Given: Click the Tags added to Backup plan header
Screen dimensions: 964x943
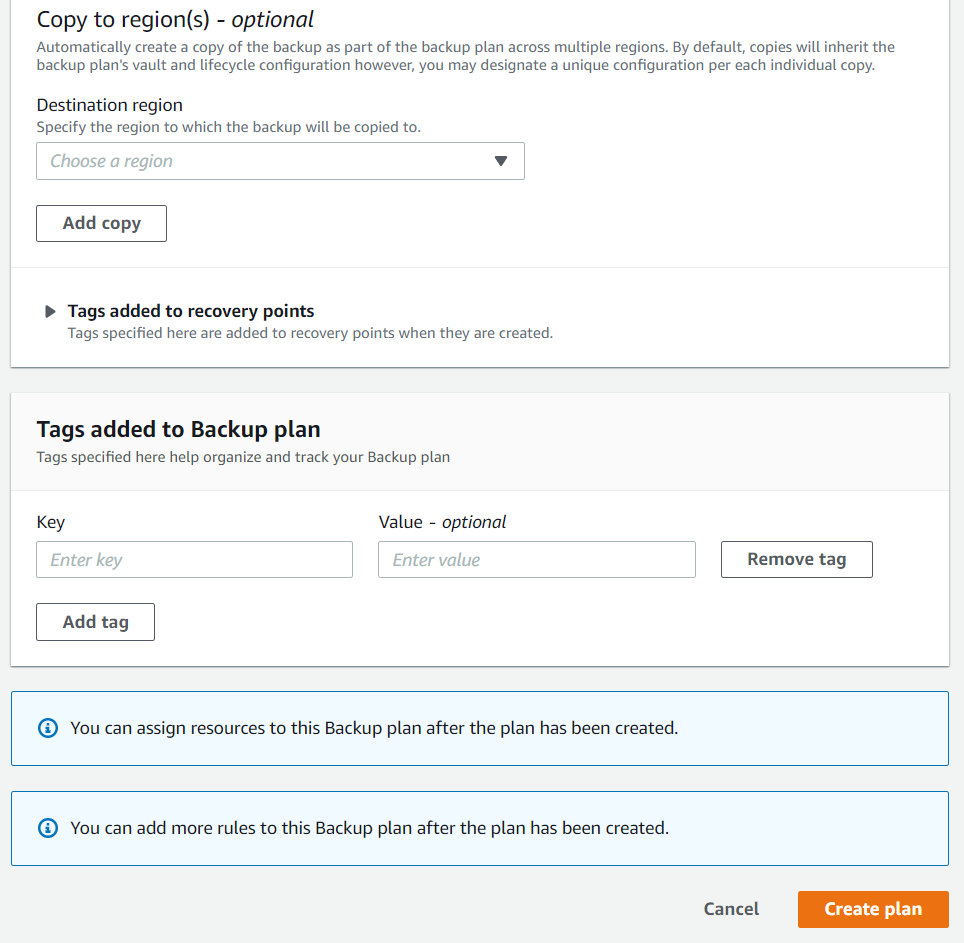Looking at the screenshot, I should point(178,429).
